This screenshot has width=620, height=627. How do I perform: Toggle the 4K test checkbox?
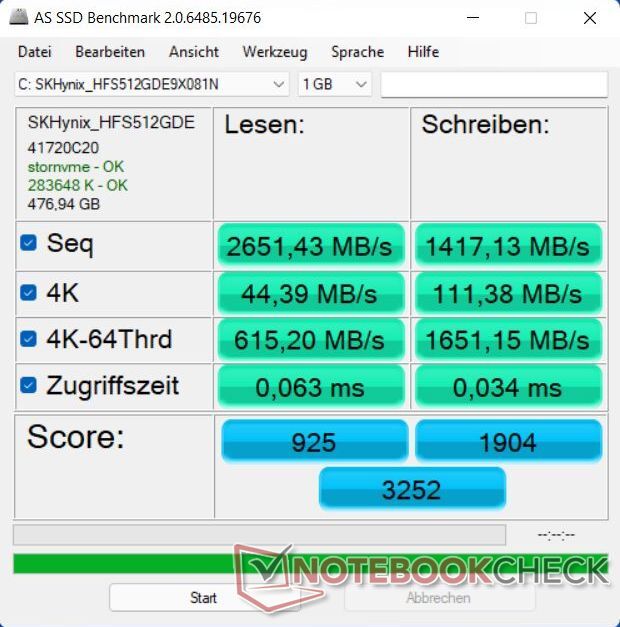click(28, 292)
